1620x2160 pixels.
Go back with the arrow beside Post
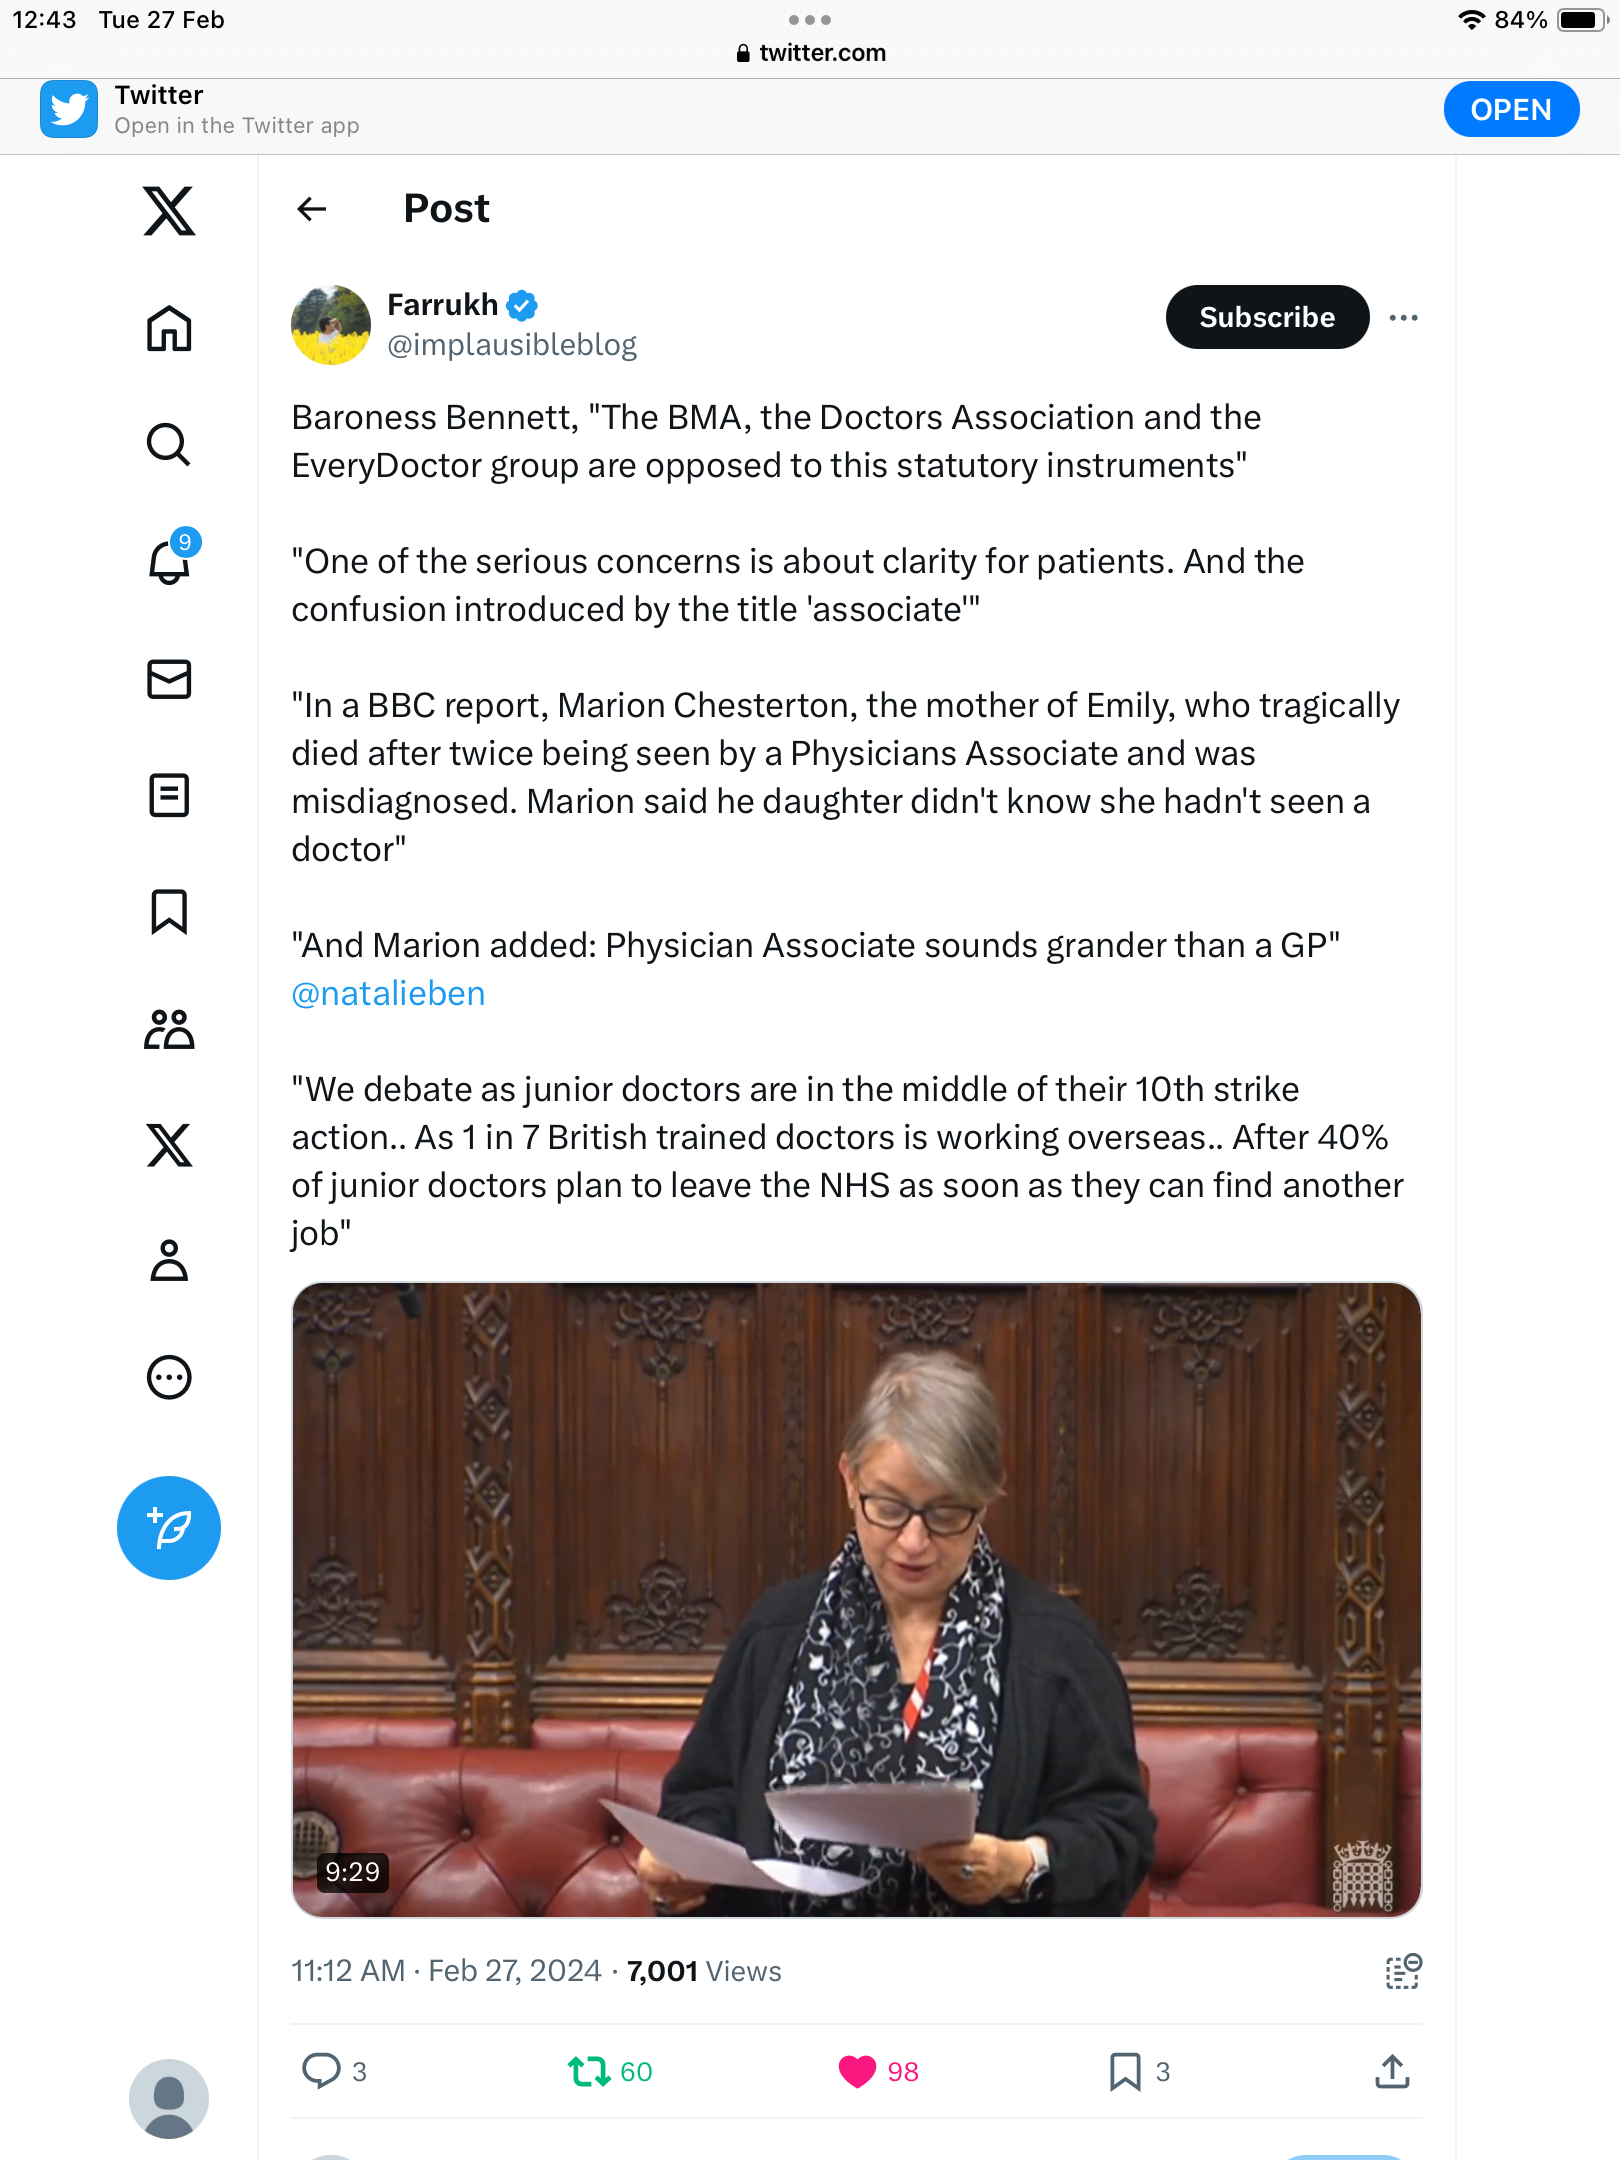point(312,209)
